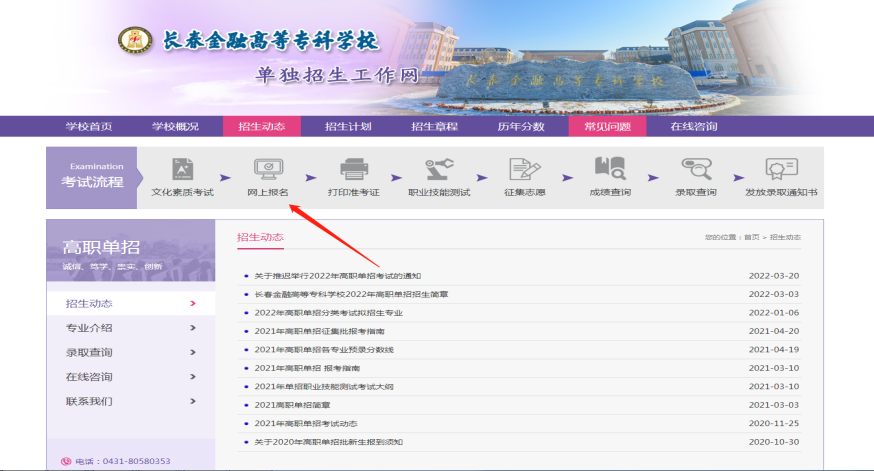This screenshot has height=471, width=874.
Task: Click the date 2021-04-19
Action: (774, 349)
